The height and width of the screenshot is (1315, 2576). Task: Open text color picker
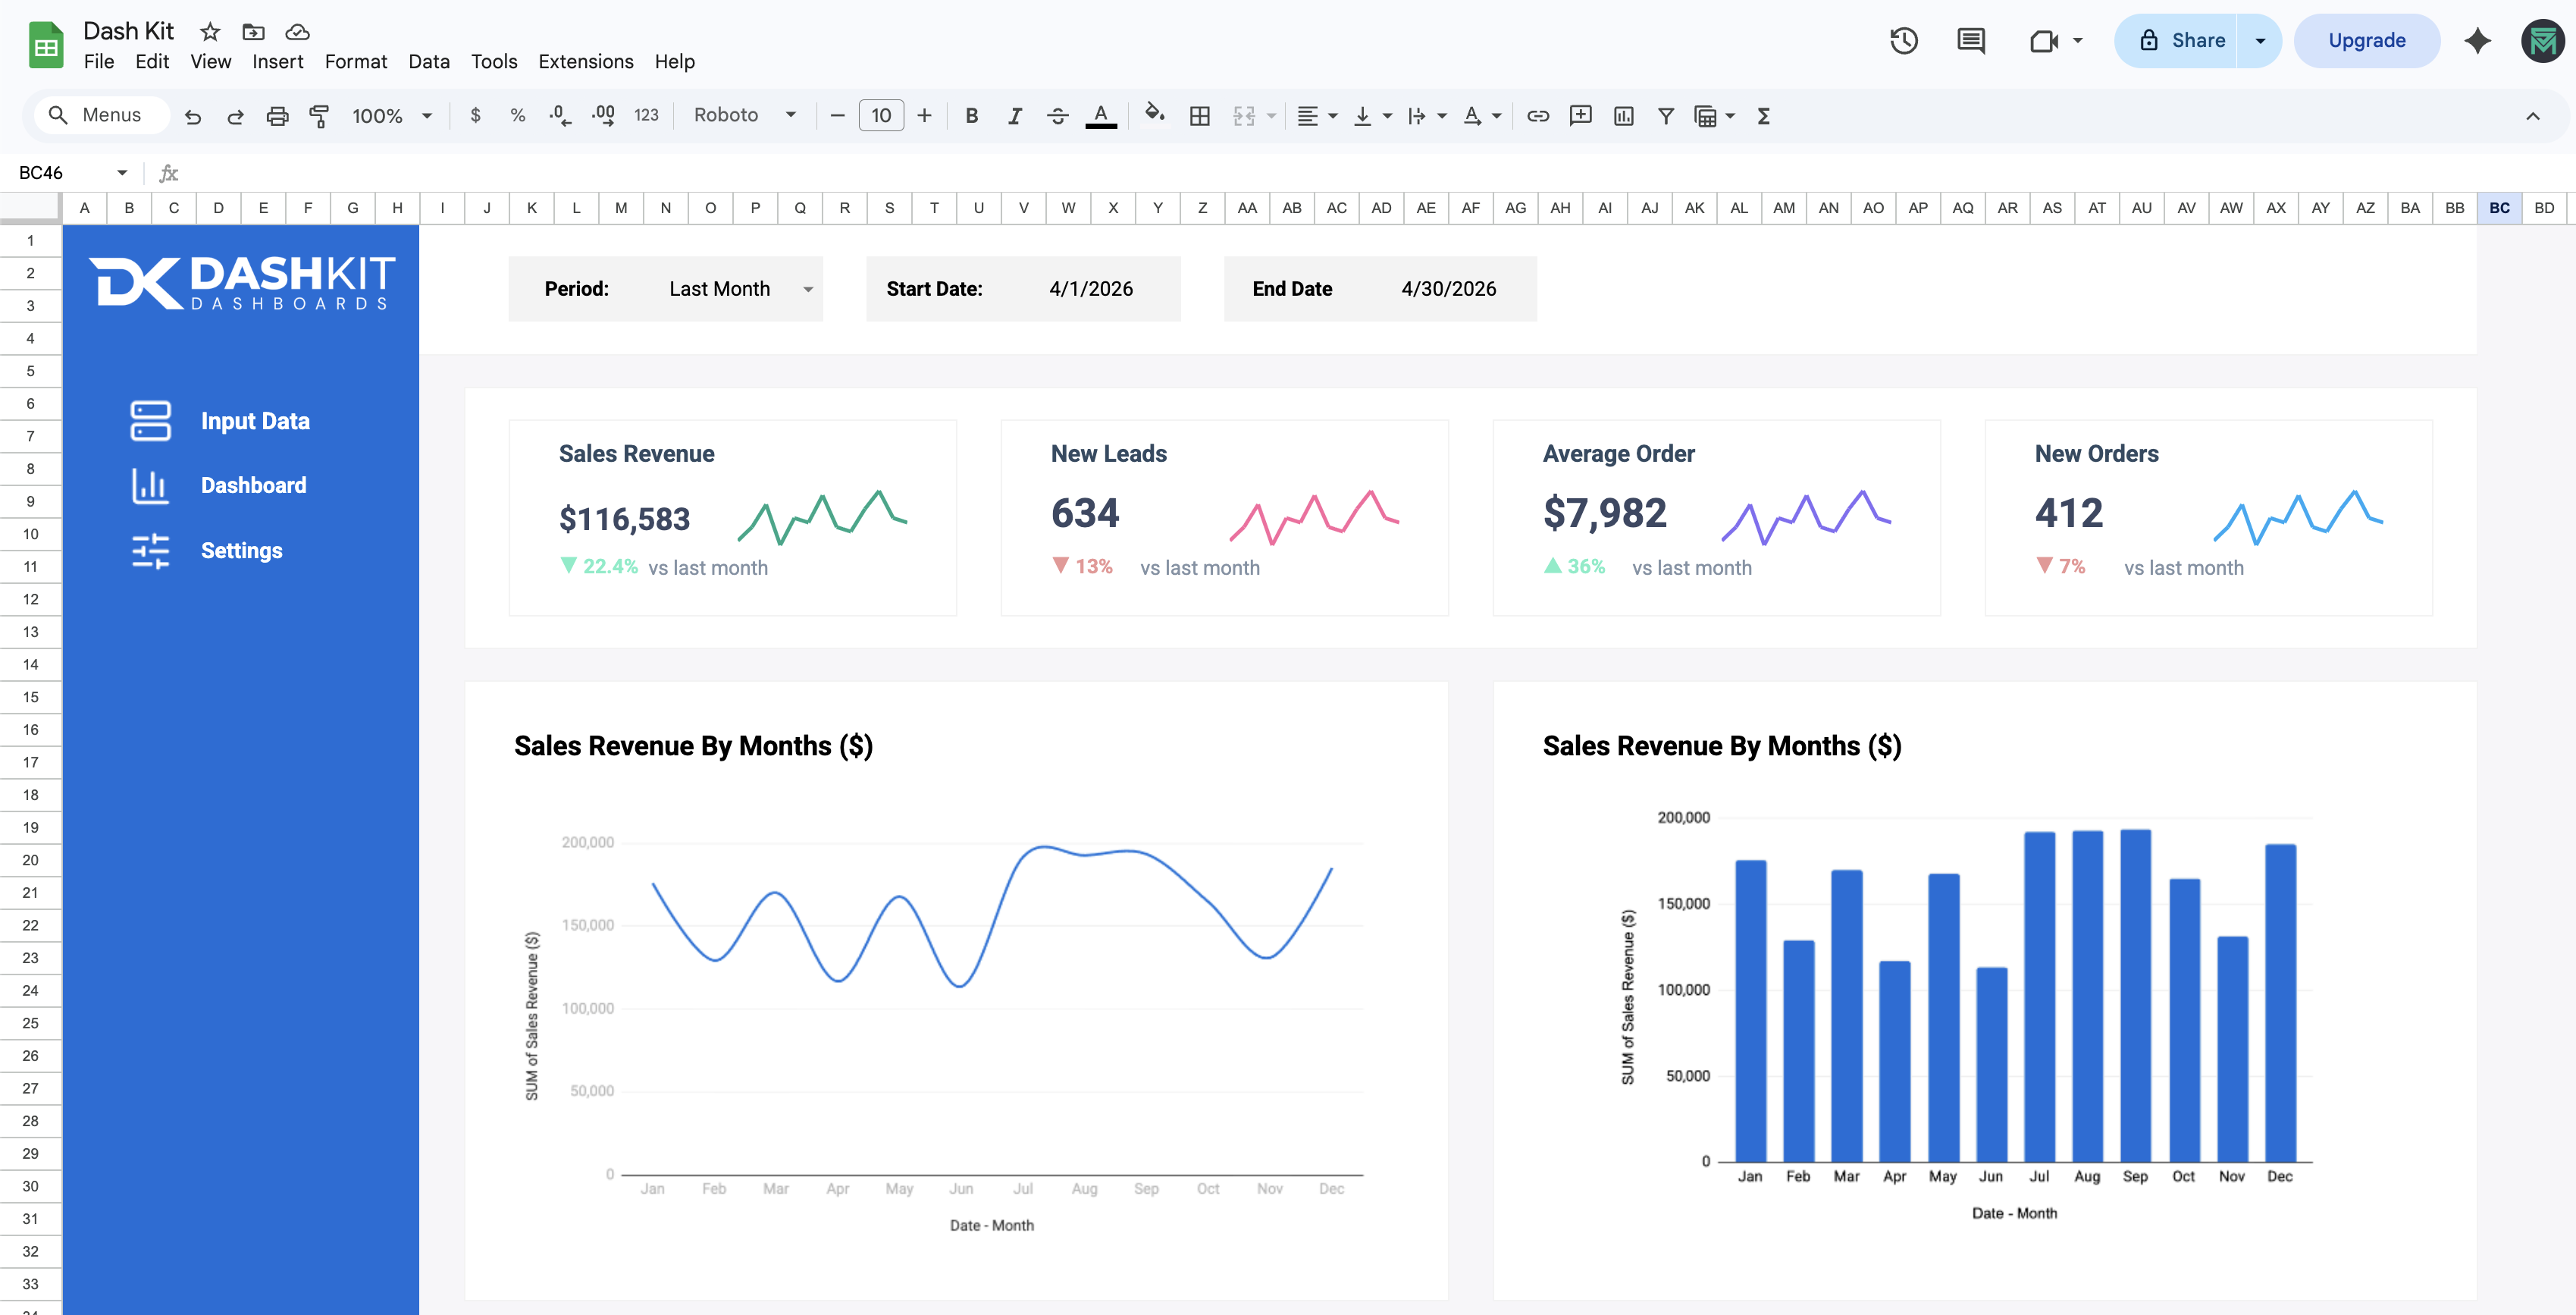click(x=1100, y=116)
